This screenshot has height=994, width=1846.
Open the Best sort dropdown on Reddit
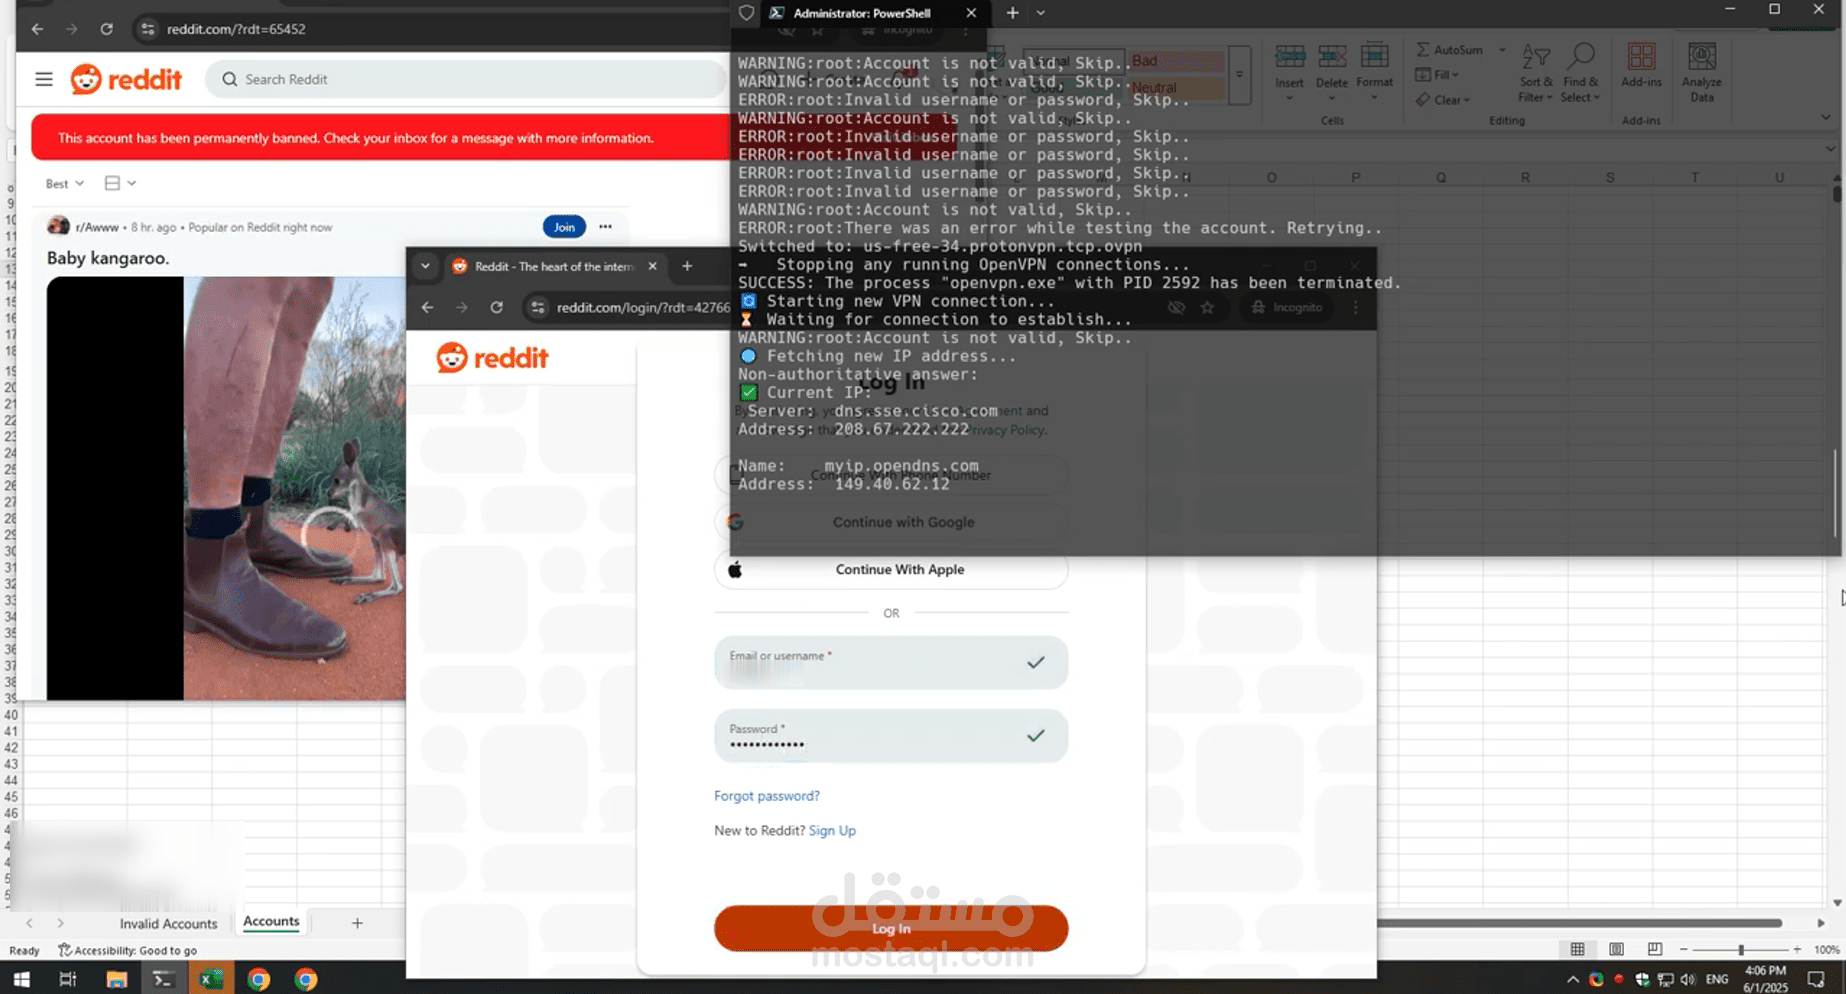click(64, 183)
